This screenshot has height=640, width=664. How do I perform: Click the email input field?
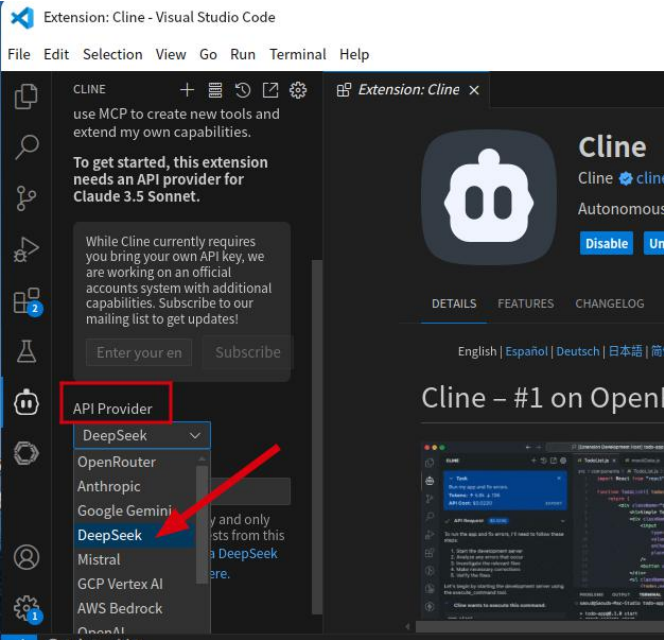click(139, 352)
